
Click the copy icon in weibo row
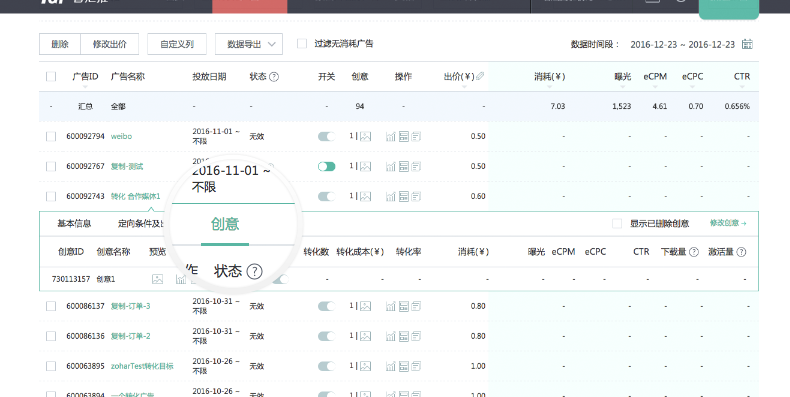tap(416, 137)
